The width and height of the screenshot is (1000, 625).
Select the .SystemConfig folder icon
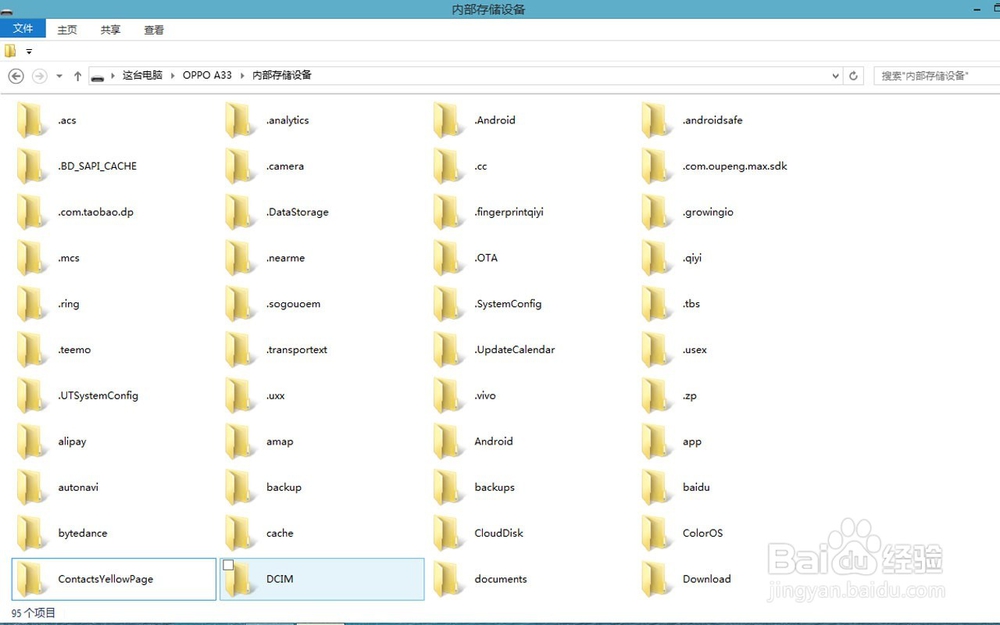(x=448, y=304)
